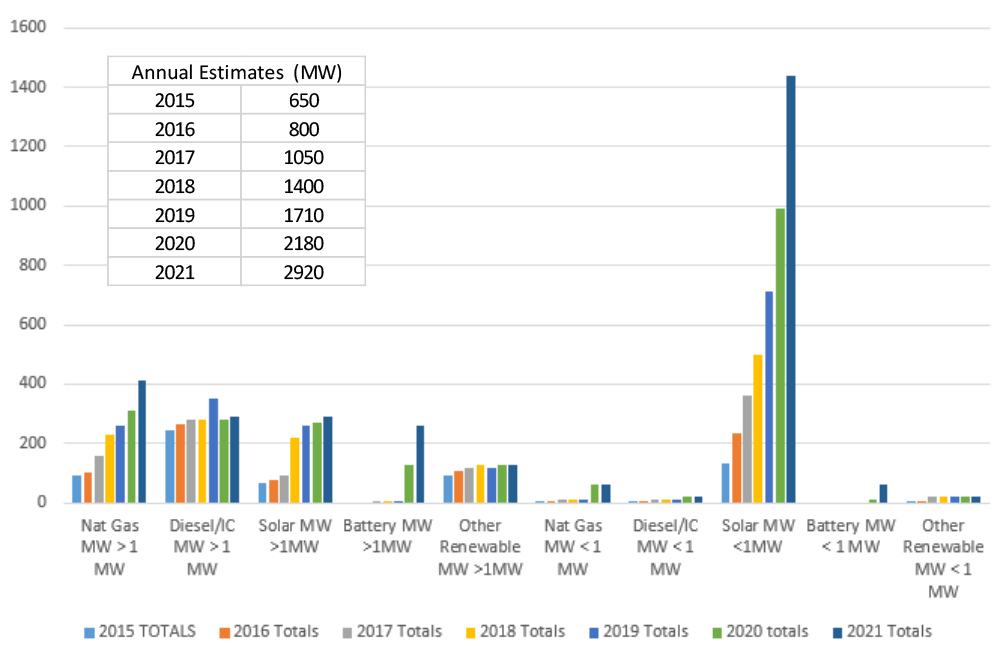Select the 2015 TOTALS legend swatch

coord(88,631)
